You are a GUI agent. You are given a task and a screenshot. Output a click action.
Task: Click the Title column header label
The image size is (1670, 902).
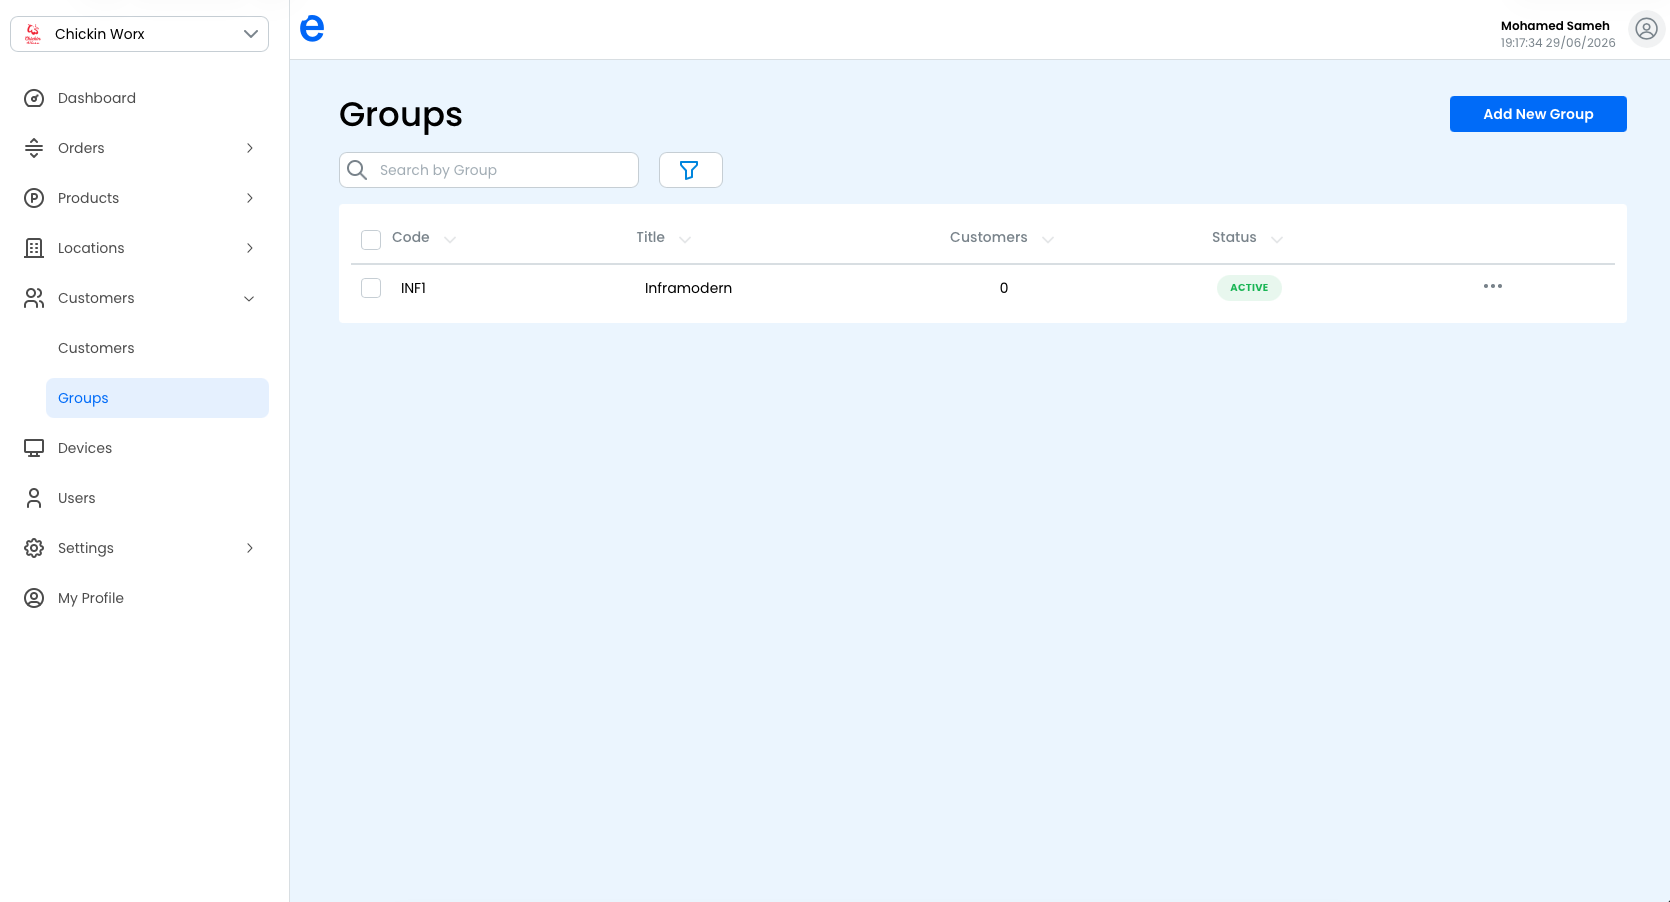click(650, 237)
